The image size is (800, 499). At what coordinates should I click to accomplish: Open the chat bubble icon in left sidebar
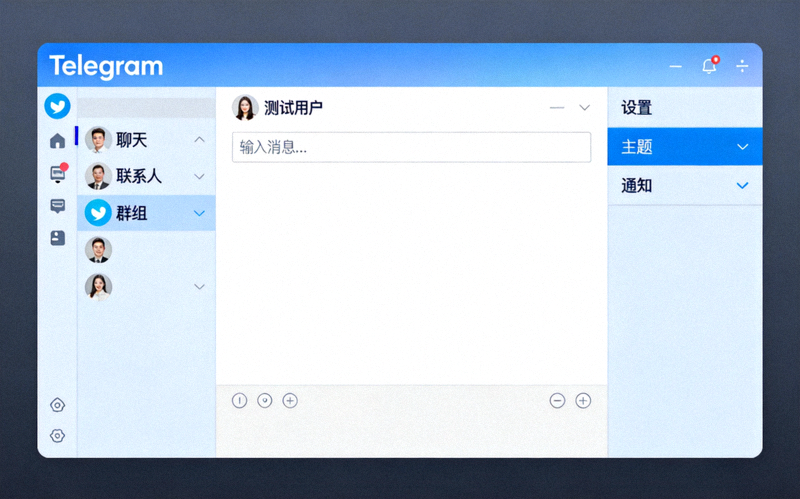(x=58, y=206)
